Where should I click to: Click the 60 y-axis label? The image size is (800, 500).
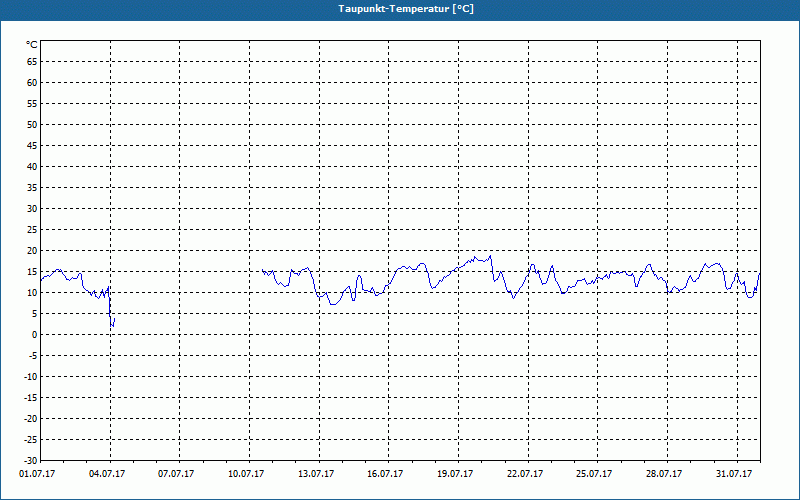point(32,83)
